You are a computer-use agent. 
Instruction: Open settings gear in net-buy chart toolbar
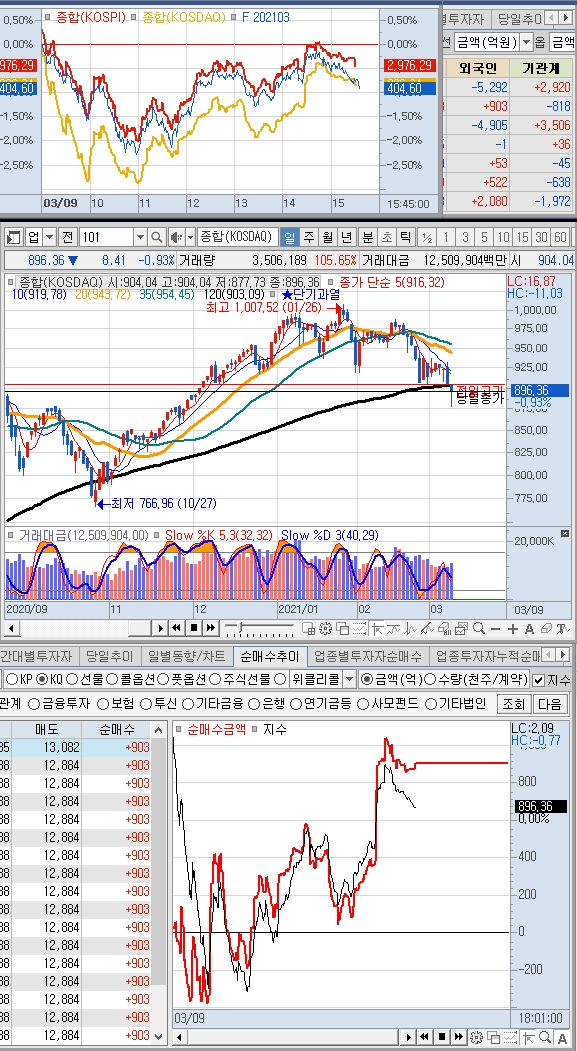[477, 1037]
